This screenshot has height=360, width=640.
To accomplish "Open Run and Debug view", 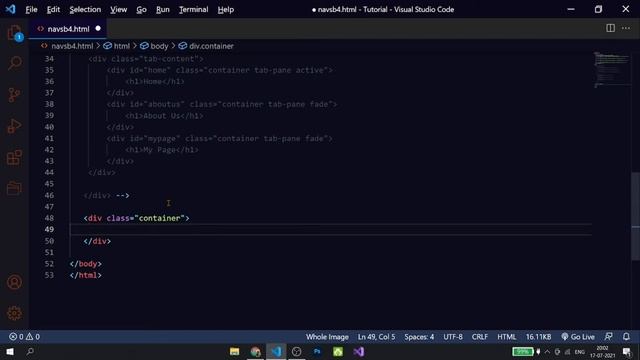I will tap(14, 126).
